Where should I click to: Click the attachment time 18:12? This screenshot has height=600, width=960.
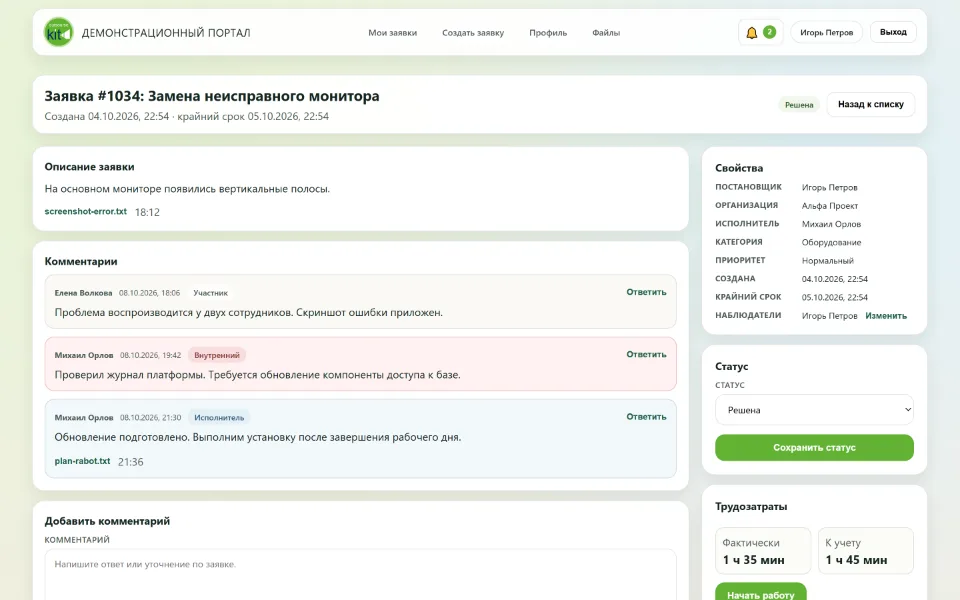pos(147,212)
